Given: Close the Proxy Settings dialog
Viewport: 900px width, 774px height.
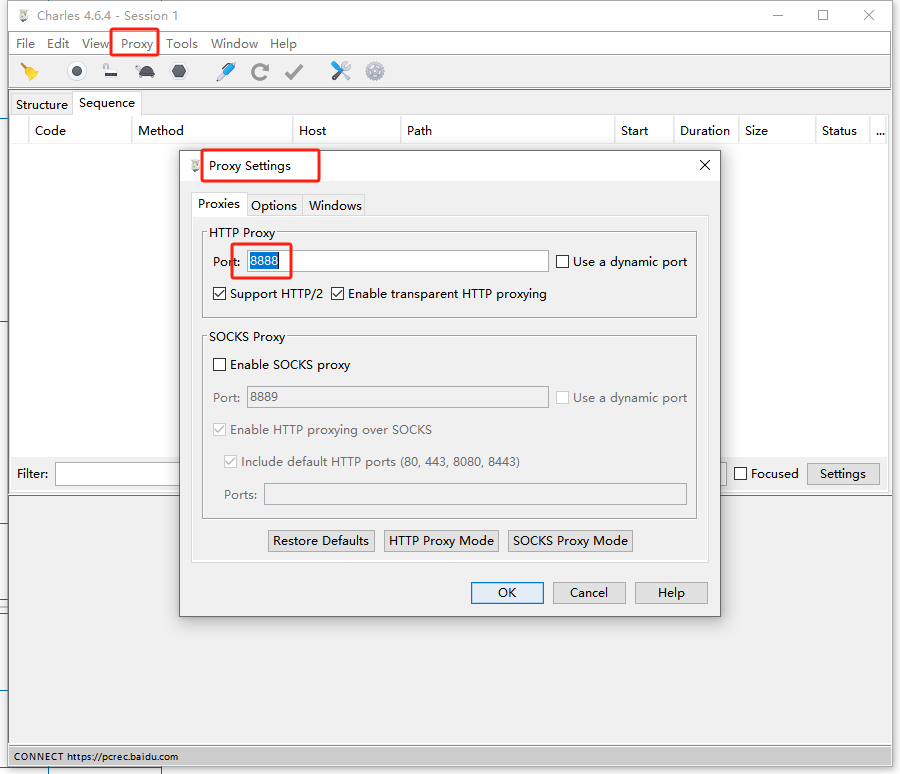Looking at the screenshot, I should coord(705,165).
